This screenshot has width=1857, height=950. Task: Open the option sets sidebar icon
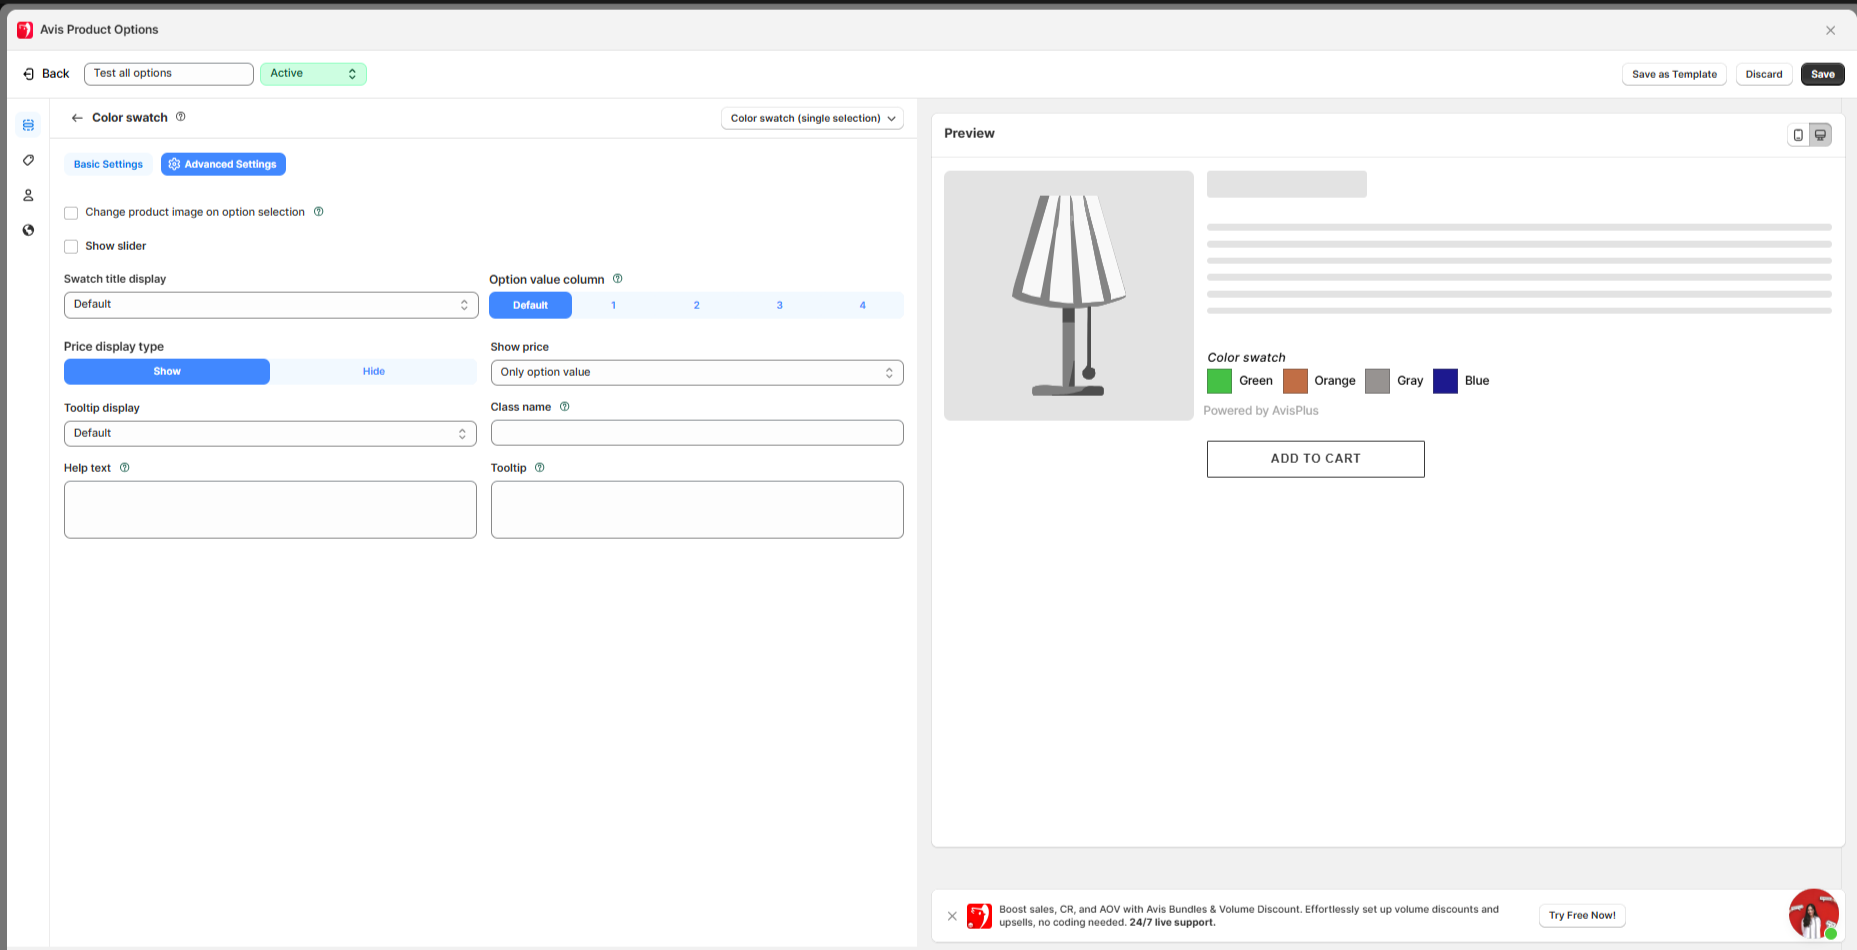click(x=28, y=125)
